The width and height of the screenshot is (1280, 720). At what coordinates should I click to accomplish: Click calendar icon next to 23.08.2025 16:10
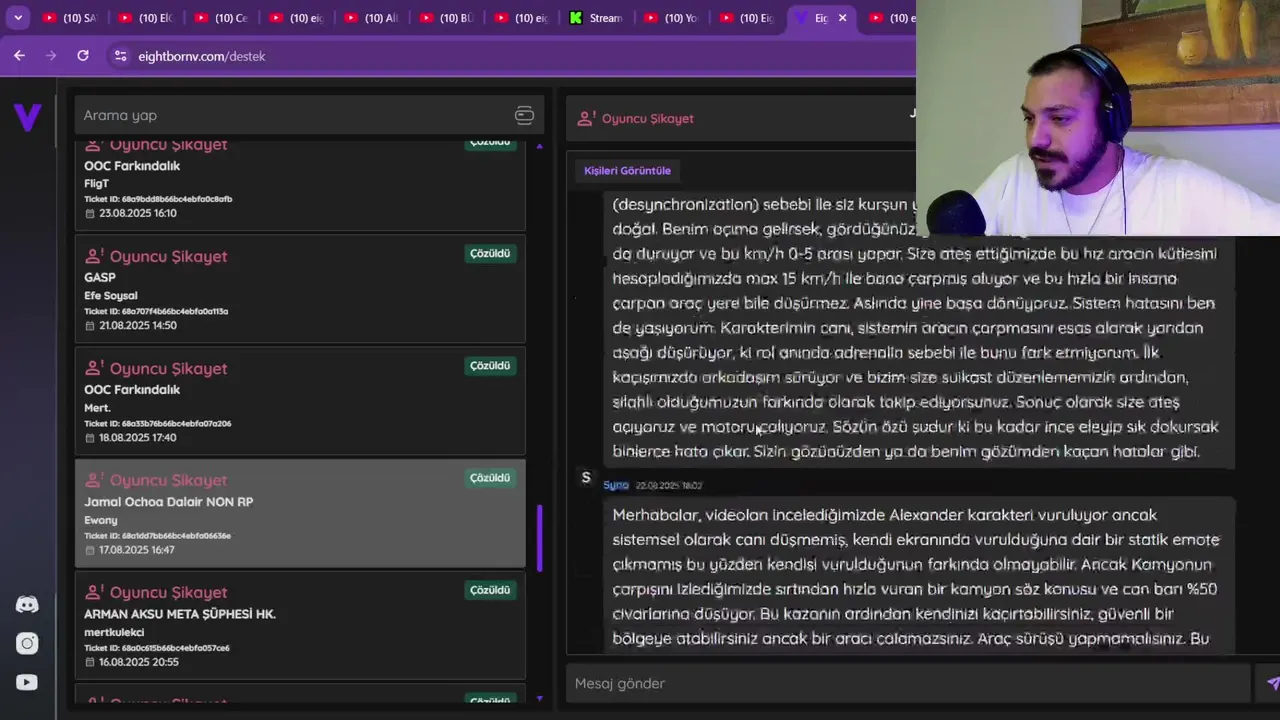(90, 214)
